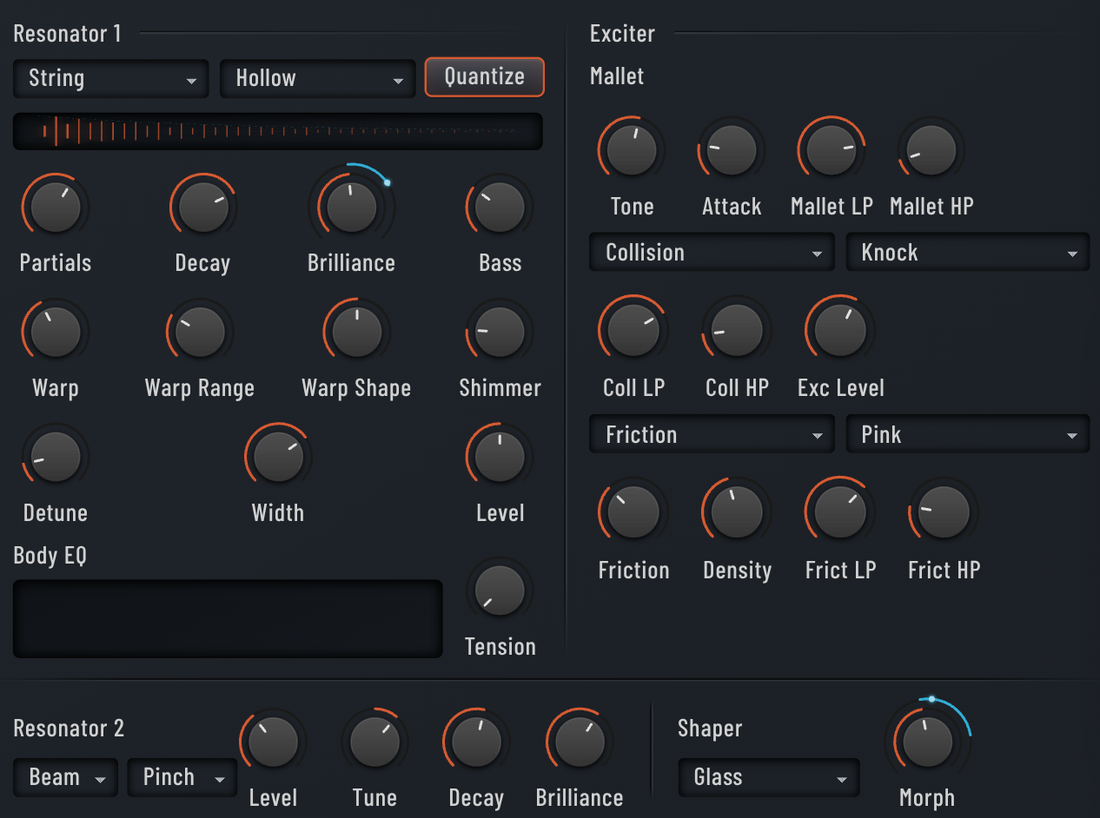Click the Body EQ label
Screen dimensions: 1100x818
[x=50, y=556]
